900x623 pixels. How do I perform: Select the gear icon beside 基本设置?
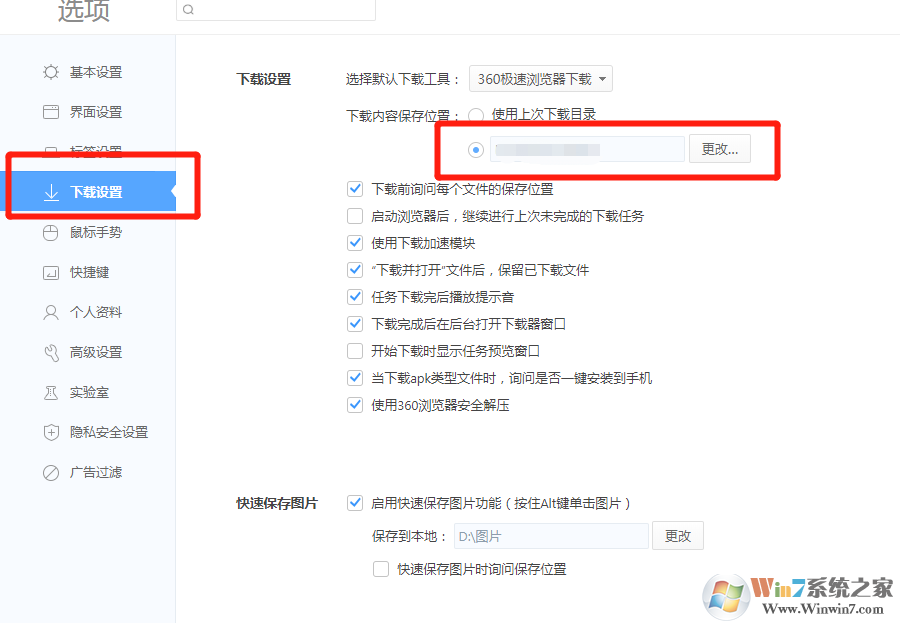(x=52, y=72)
